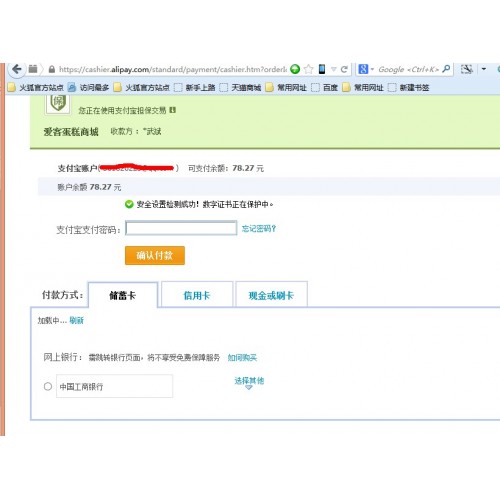500x500 pixels.
Task: Reload the page with the refresh icon
Action: 344,69
